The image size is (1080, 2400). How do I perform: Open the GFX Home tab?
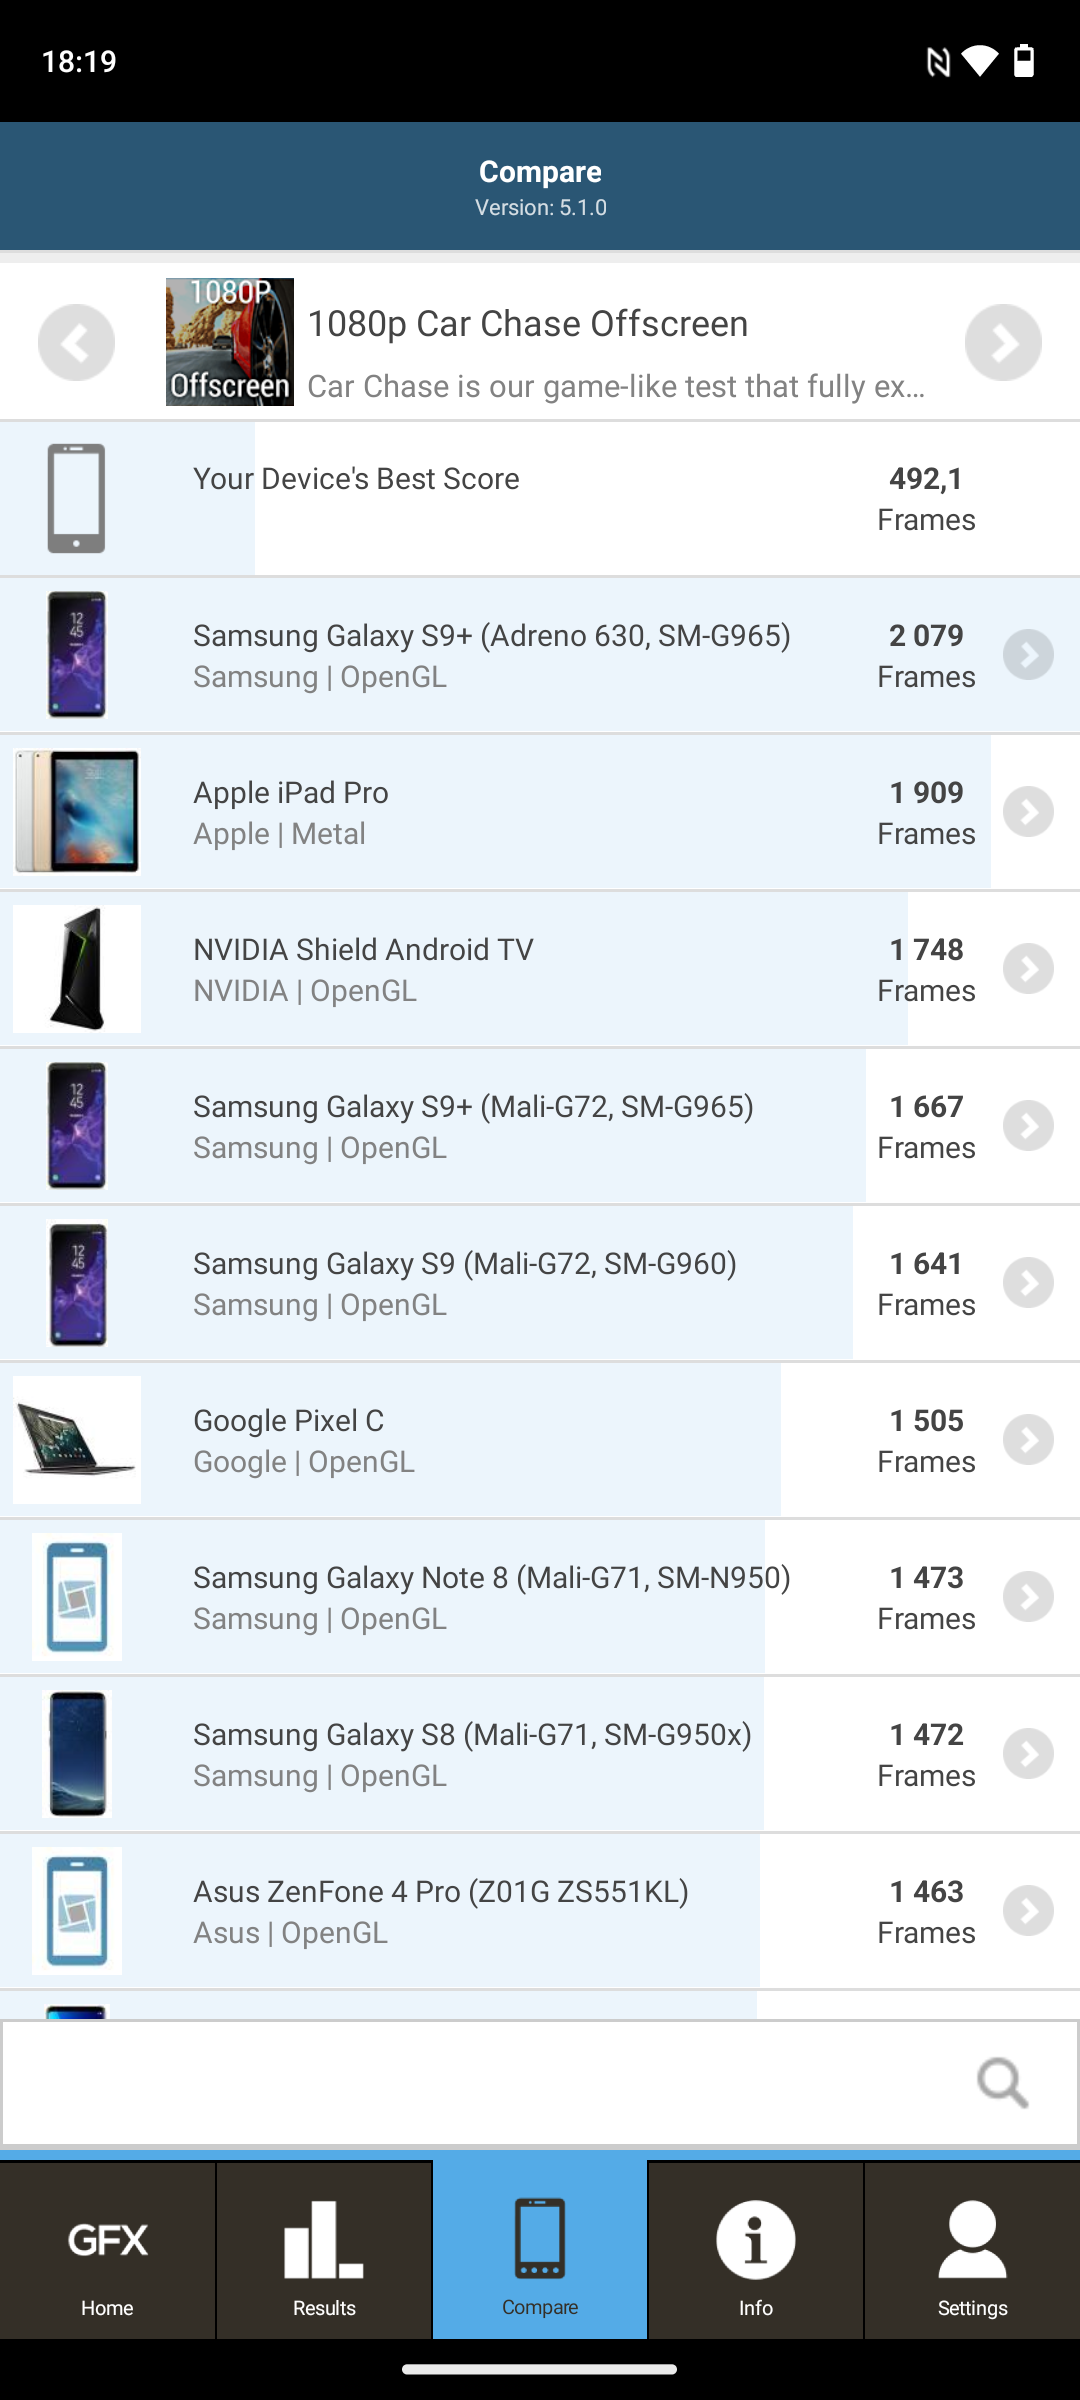pos(107,2250)
